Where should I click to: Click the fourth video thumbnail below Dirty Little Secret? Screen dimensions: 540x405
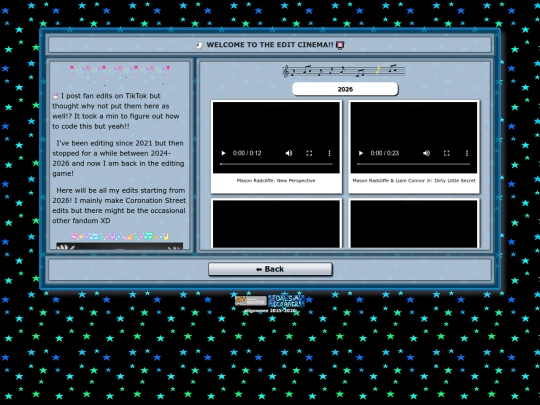tap(414, 224)
